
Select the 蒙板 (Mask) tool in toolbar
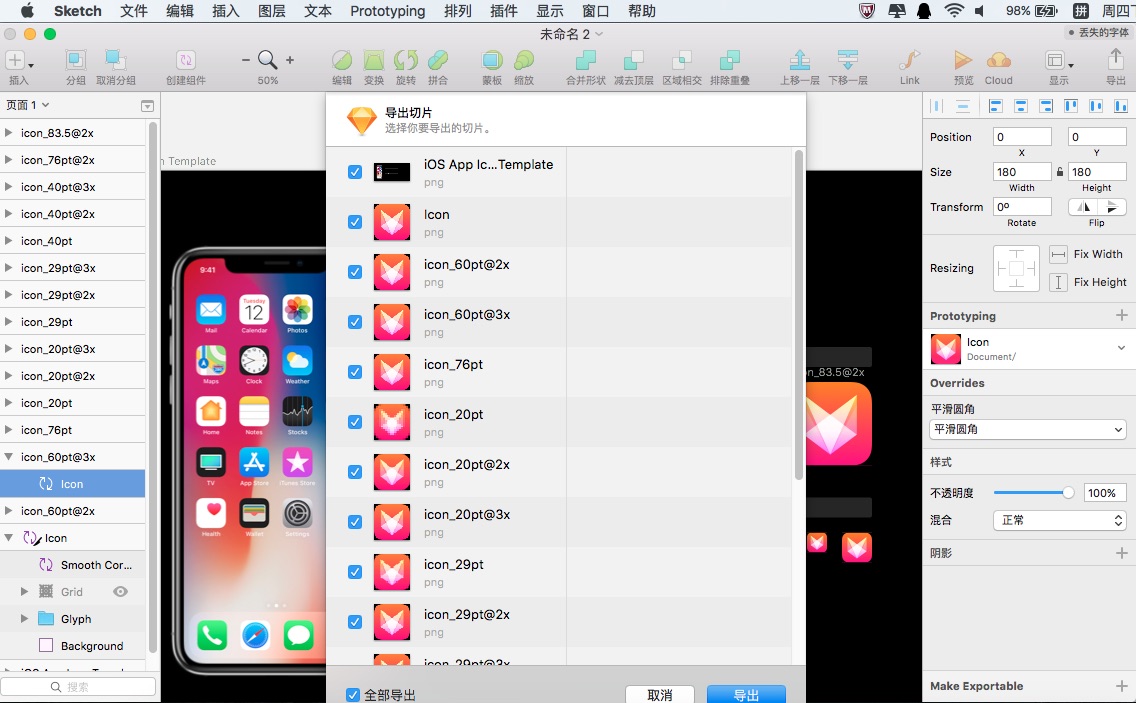(491, 60)
